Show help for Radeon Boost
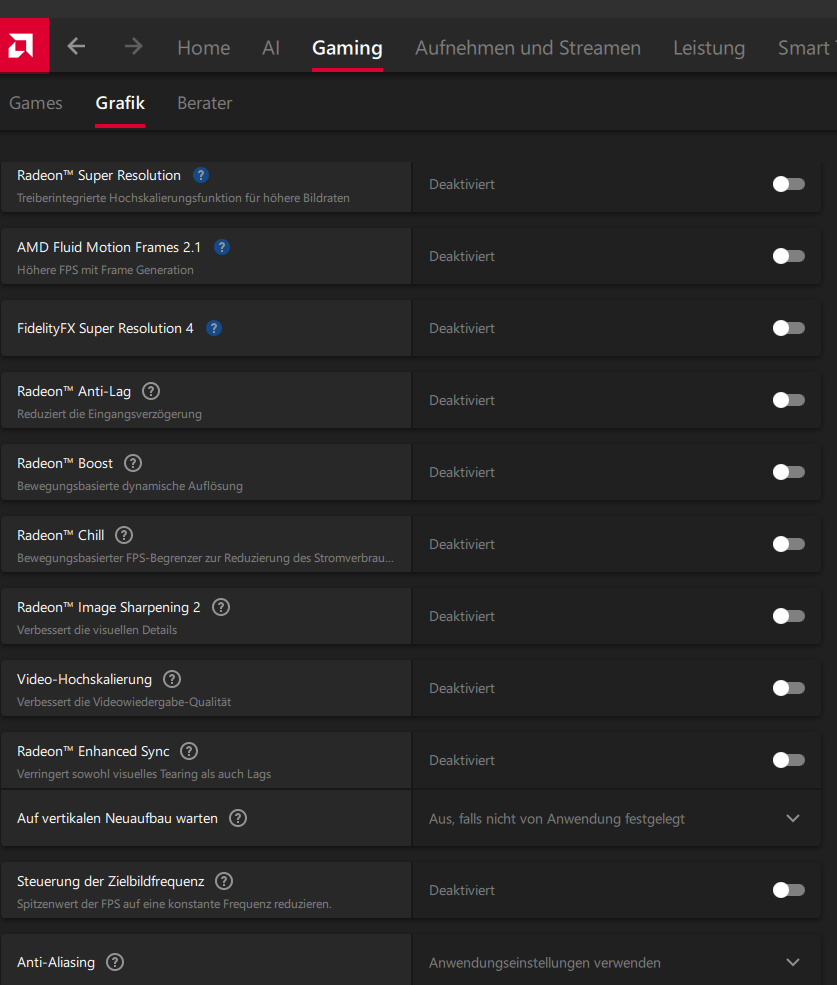Screen dimensions: 837x985 pyautogui.click(x=133, y=463)
